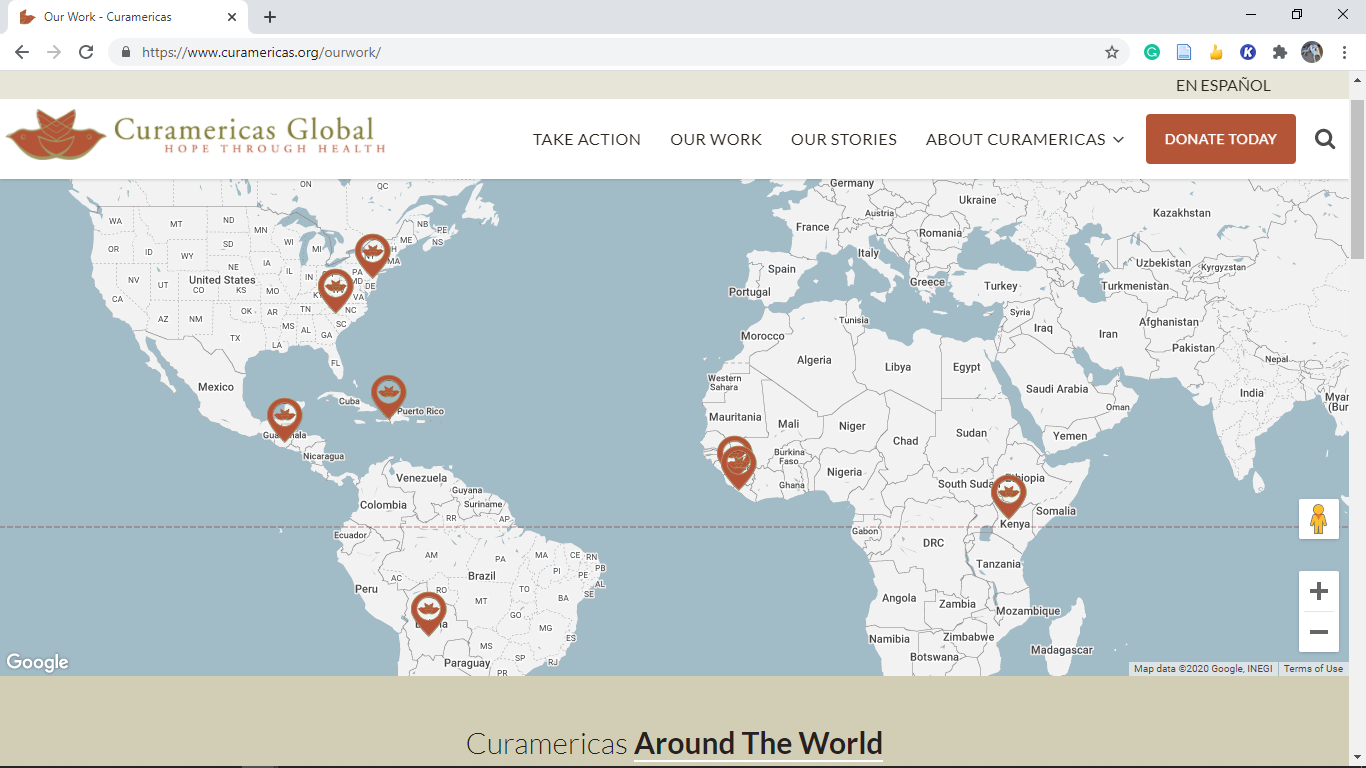Click the blue document extension icon
The width and height of the screenshot is (1366, 768).
pos(1184,52)
